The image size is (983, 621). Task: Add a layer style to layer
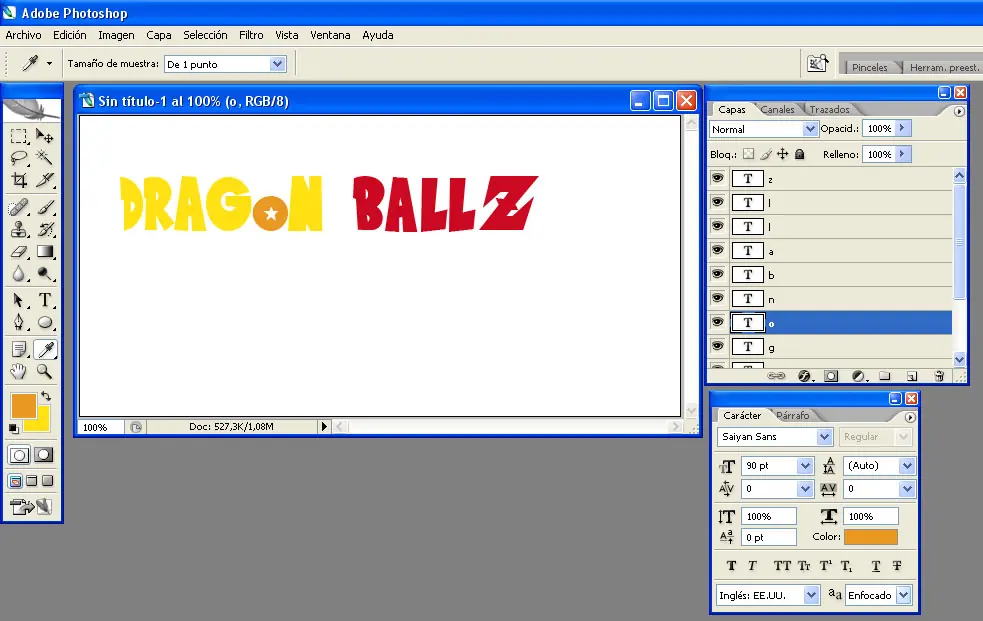(804, 376)
